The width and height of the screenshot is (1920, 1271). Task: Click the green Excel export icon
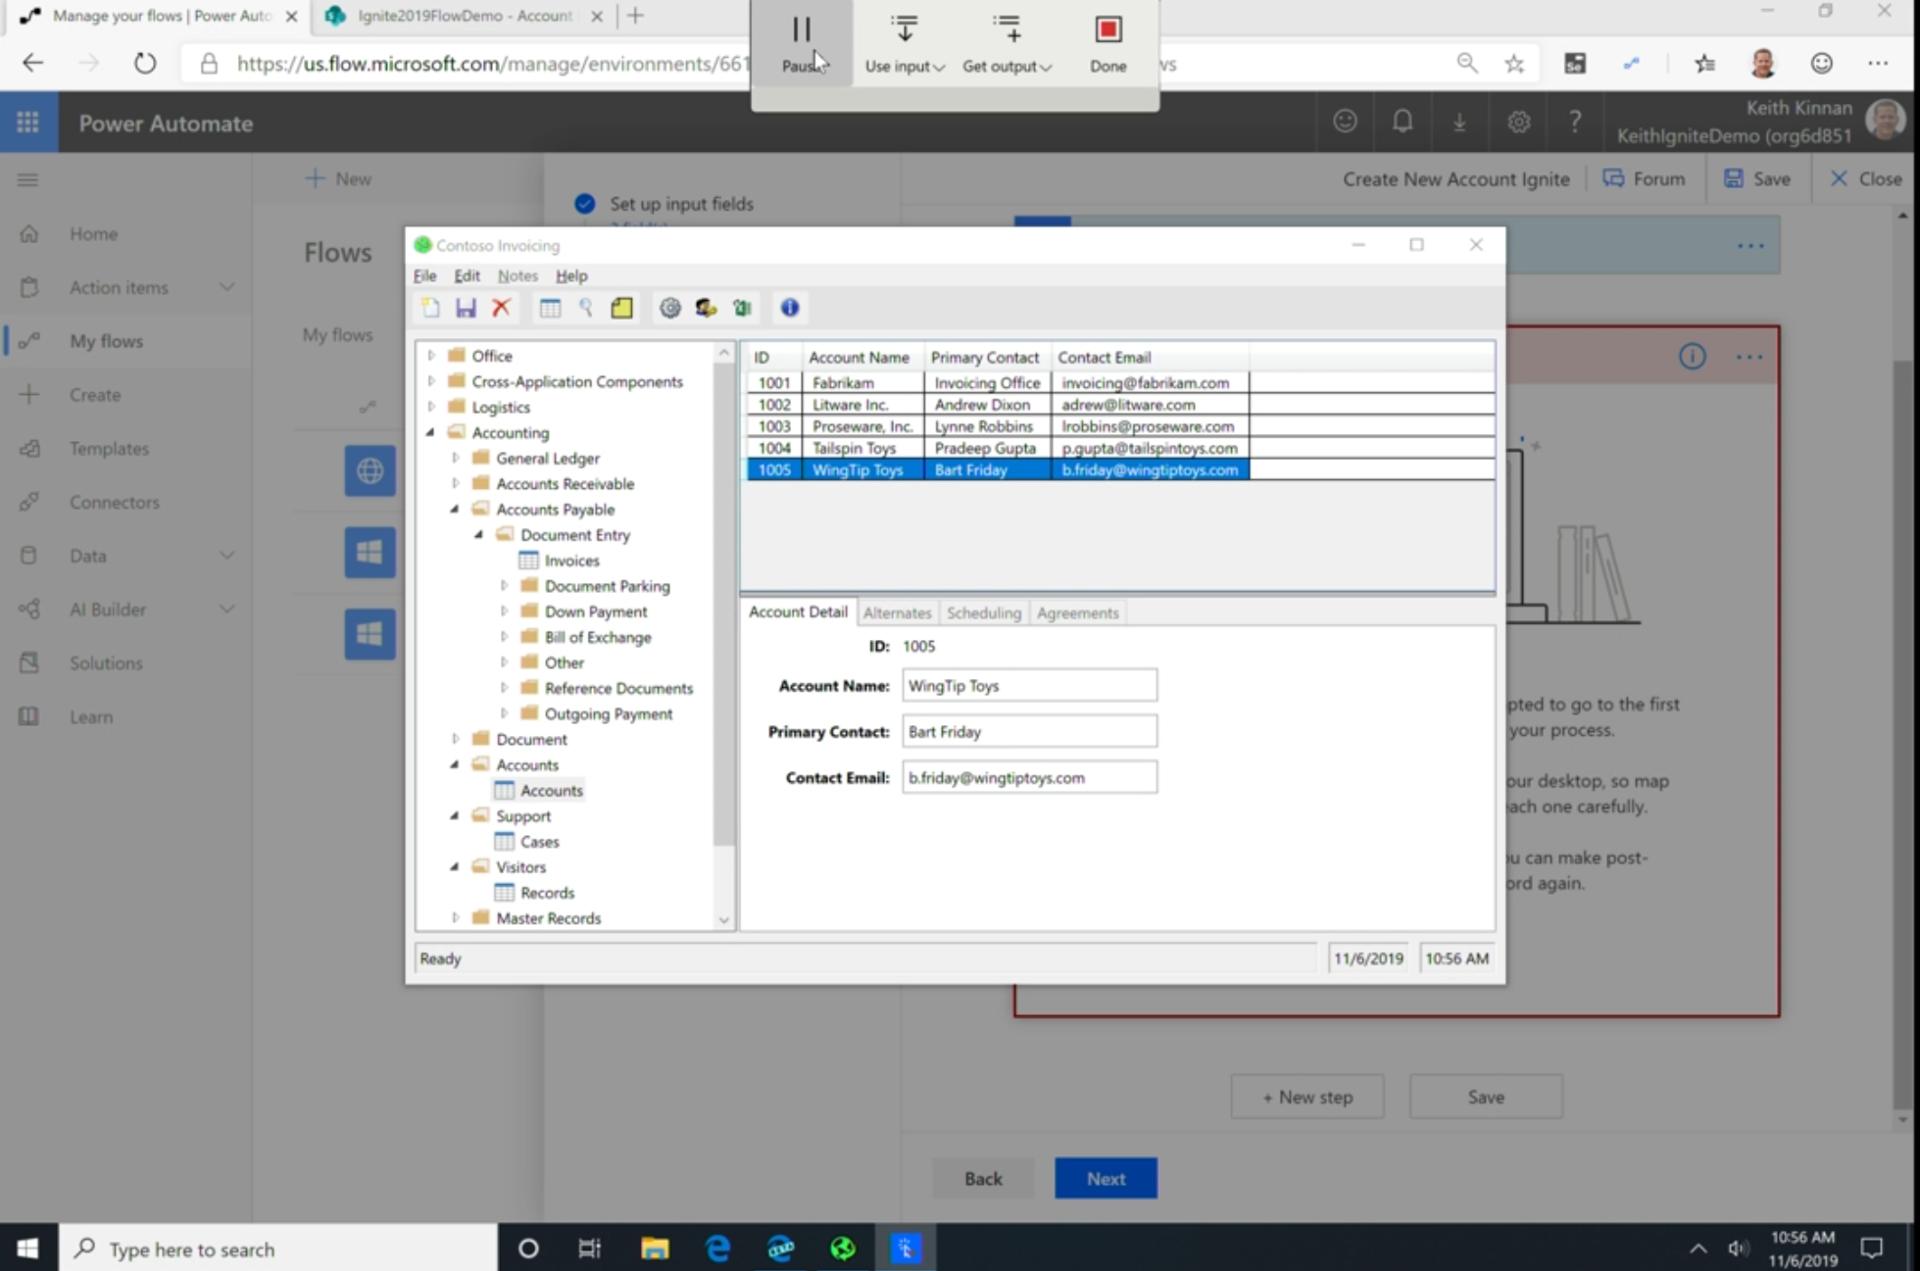click(x=742, y=308)
